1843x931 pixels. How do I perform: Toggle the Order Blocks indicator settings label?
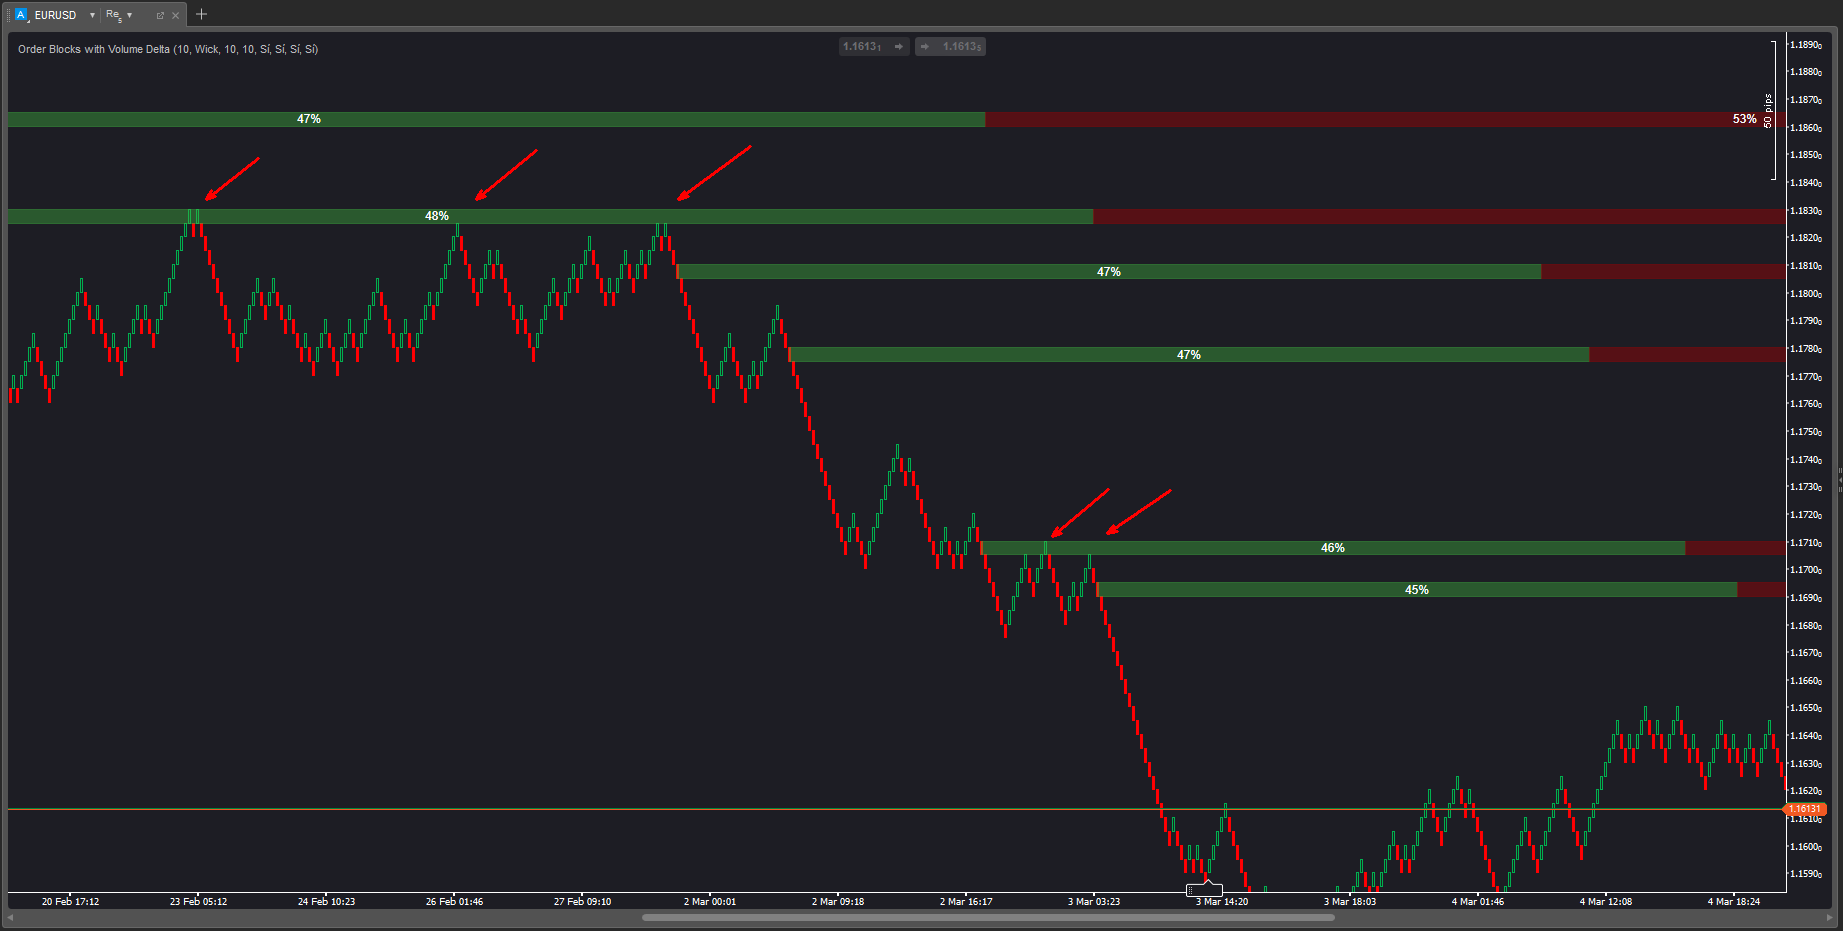pyautogui.click(x=166, y=48)
